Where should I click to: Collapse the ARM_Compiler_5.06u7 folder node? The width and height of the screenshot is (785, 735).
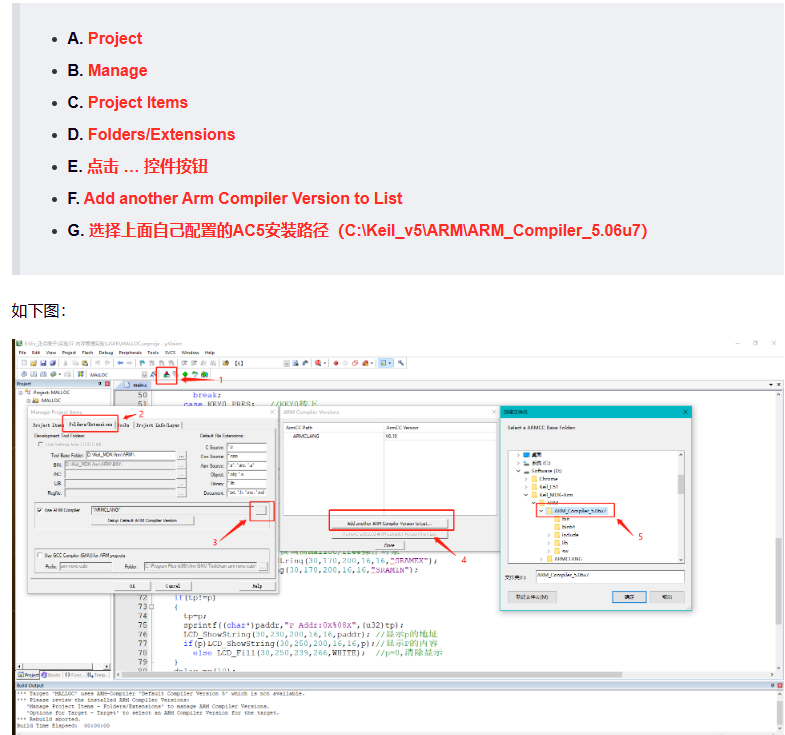tap(541, 511)
